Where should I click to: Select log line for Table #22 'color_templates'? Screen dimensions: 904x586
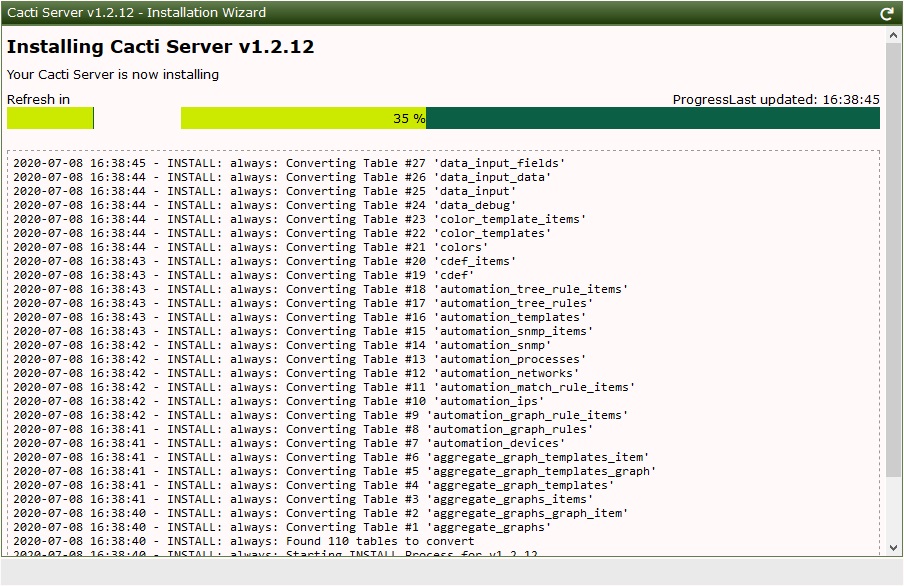tap(282, 233)
